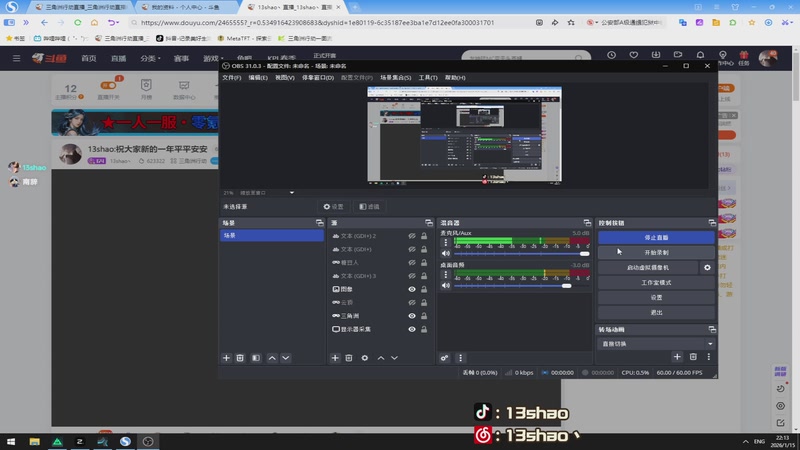Move the scene down in the Scenes panel
This screenshot has width=800, height=450.
(286, 358)
